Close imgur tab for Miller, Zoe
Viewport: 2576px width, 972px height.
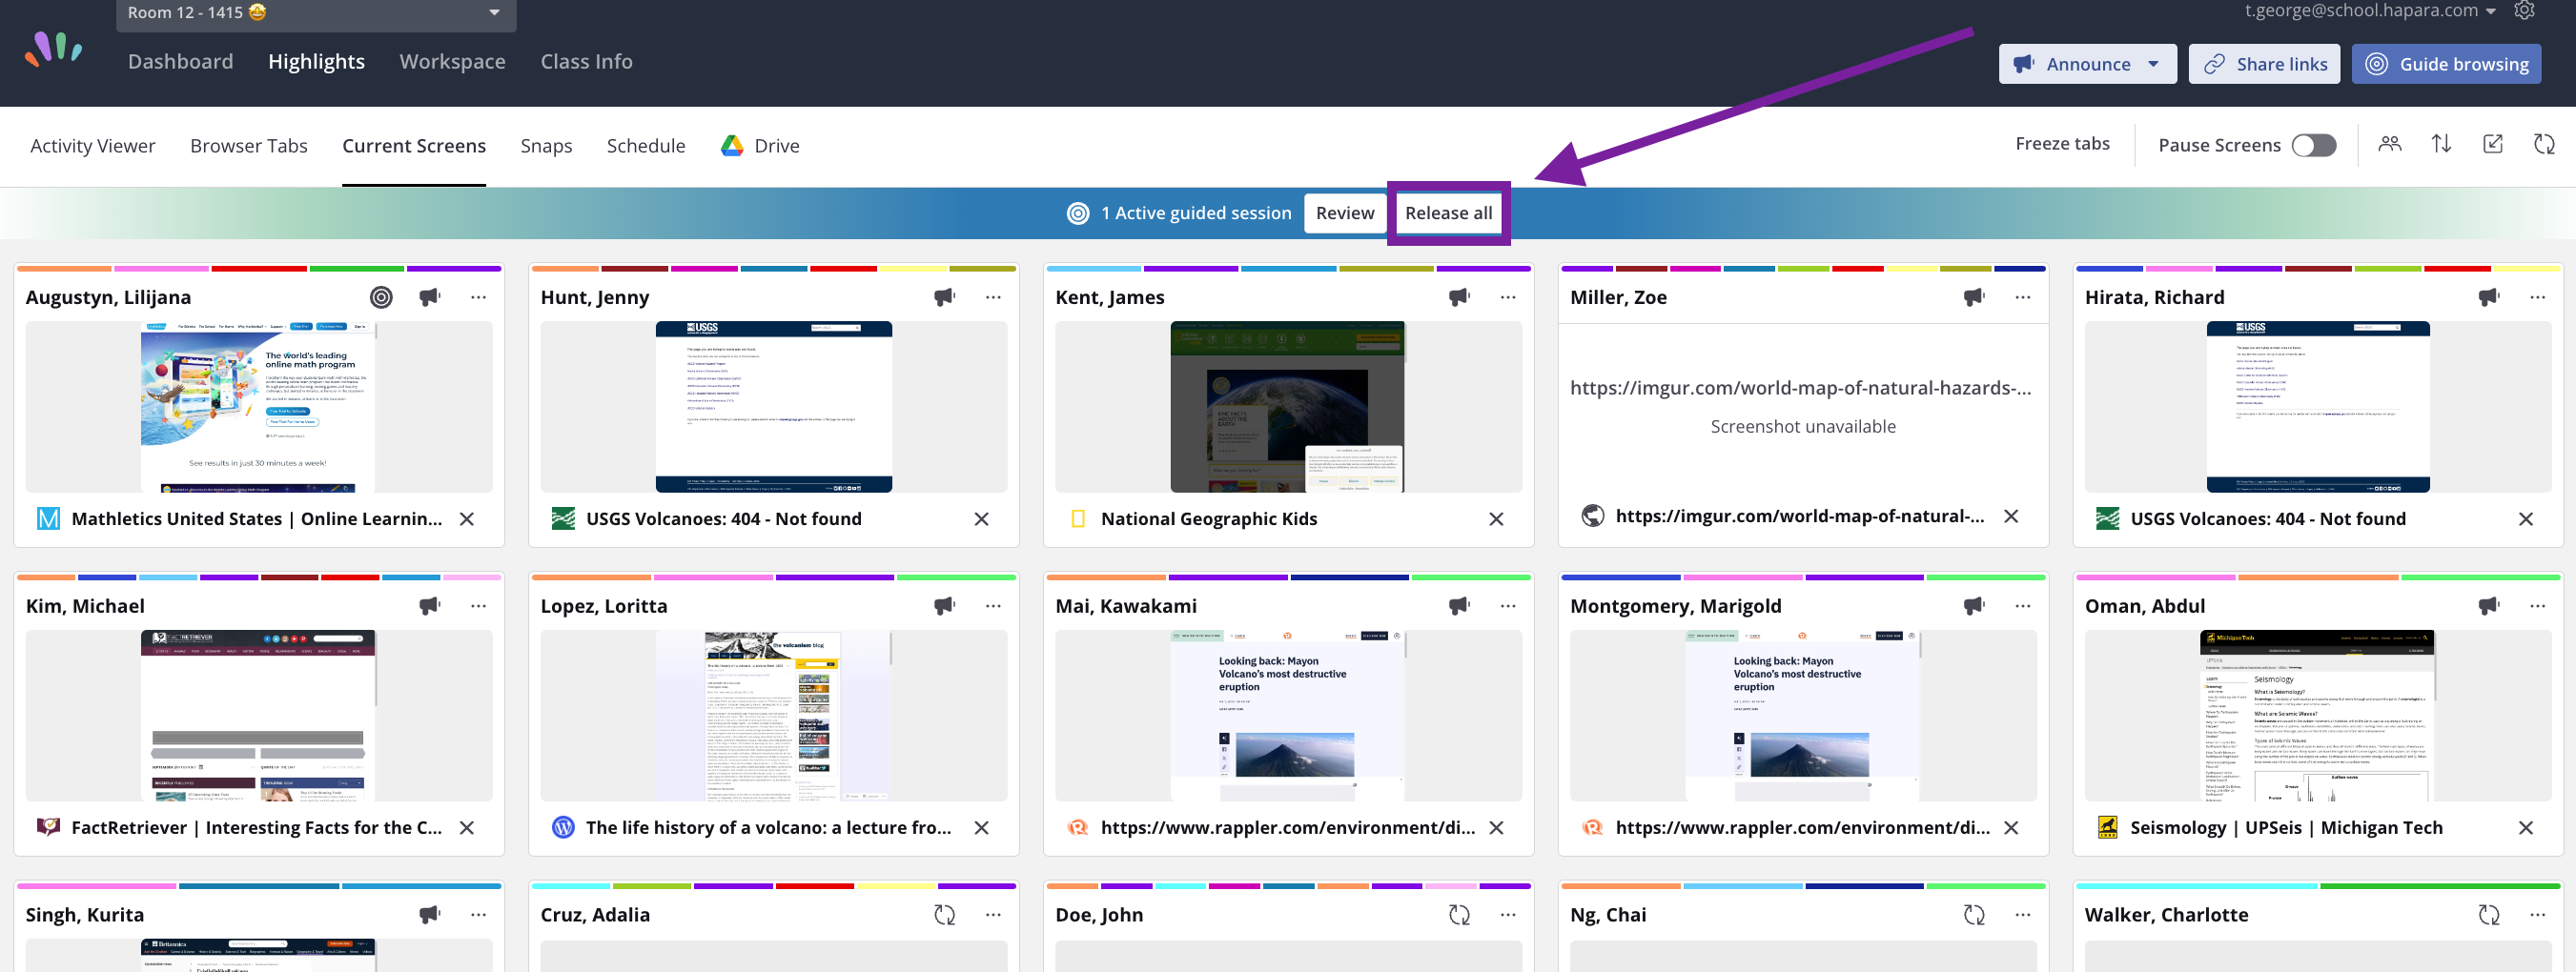pos(2011,516)
